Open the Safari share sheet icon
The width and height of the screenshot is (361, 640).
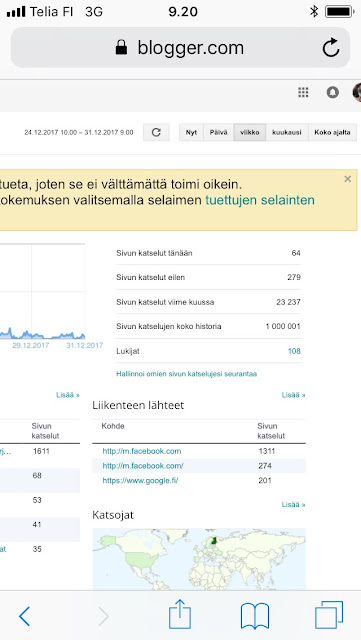click(180, 614)
